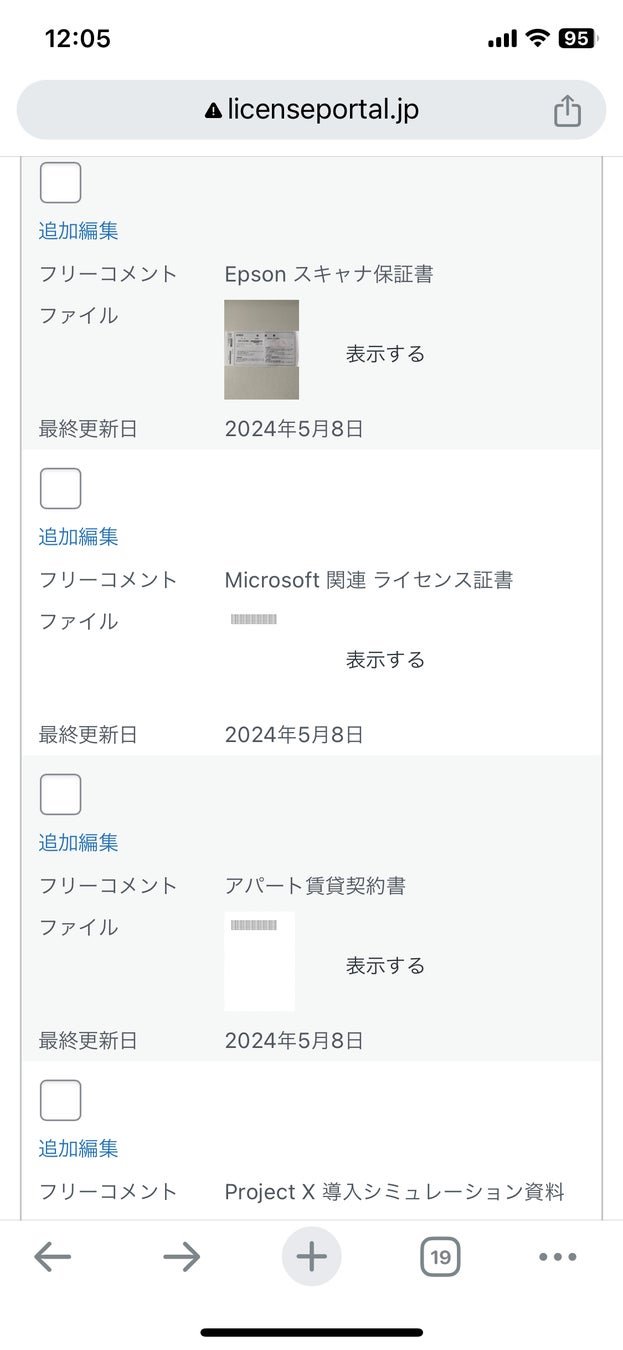The height and width of the screenshot is (1350, 623).
Task: Select the Microsoft 関連 ライセンス証書 checkbox
Action: [60, 489]
